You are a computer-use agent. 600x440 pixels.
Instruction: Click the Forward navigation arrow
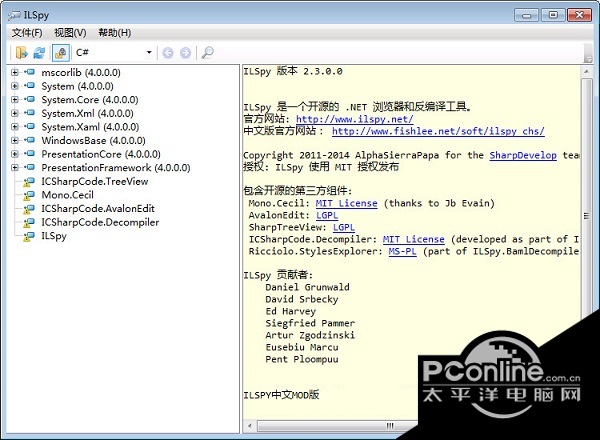coord(185,53)
